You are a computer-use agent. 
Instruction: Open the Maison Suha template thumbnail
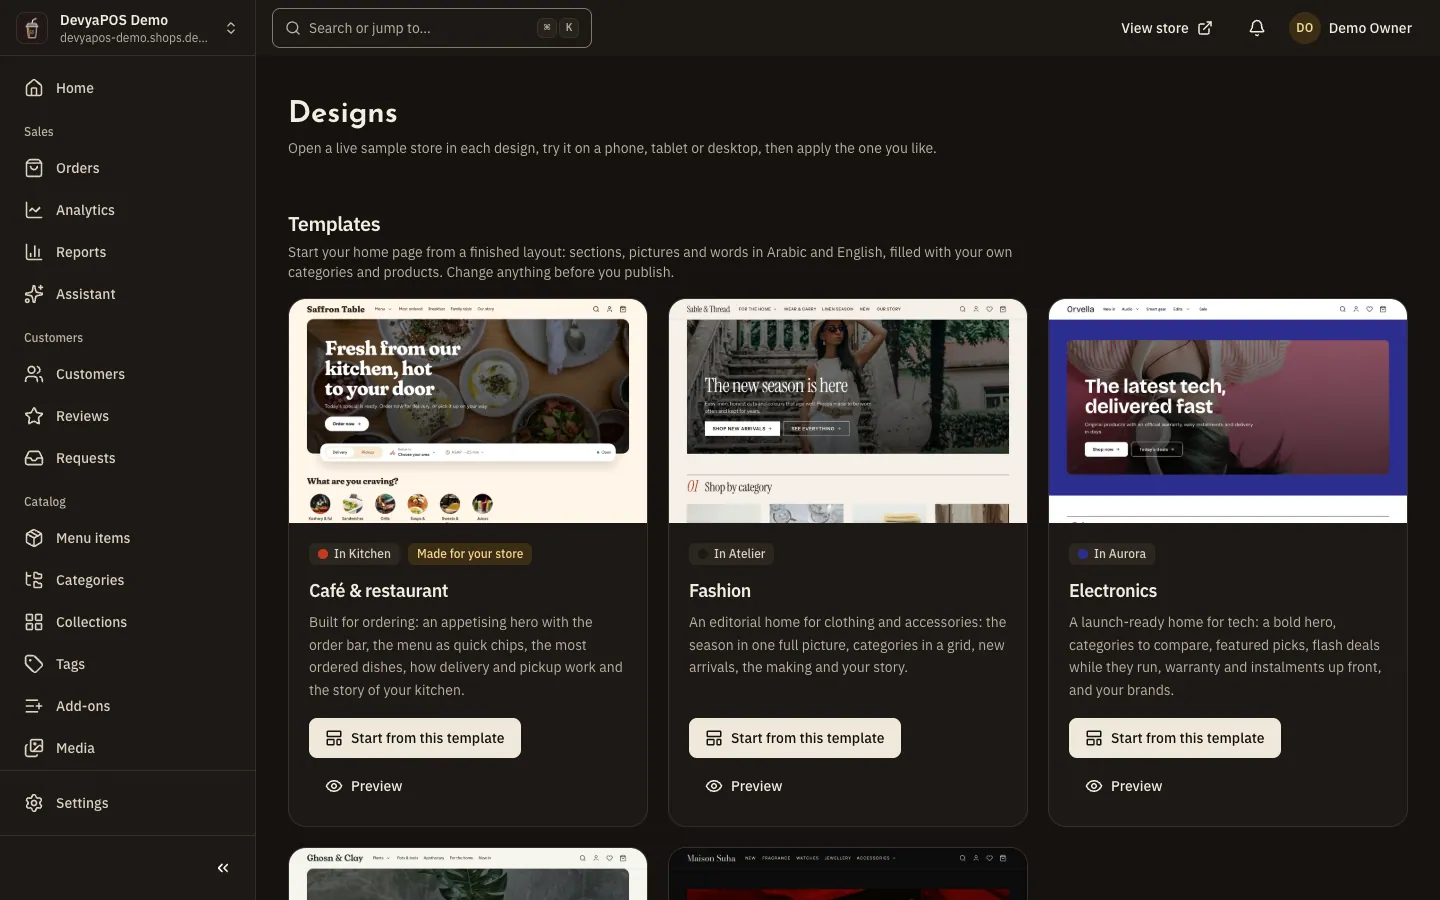(848, 874)
